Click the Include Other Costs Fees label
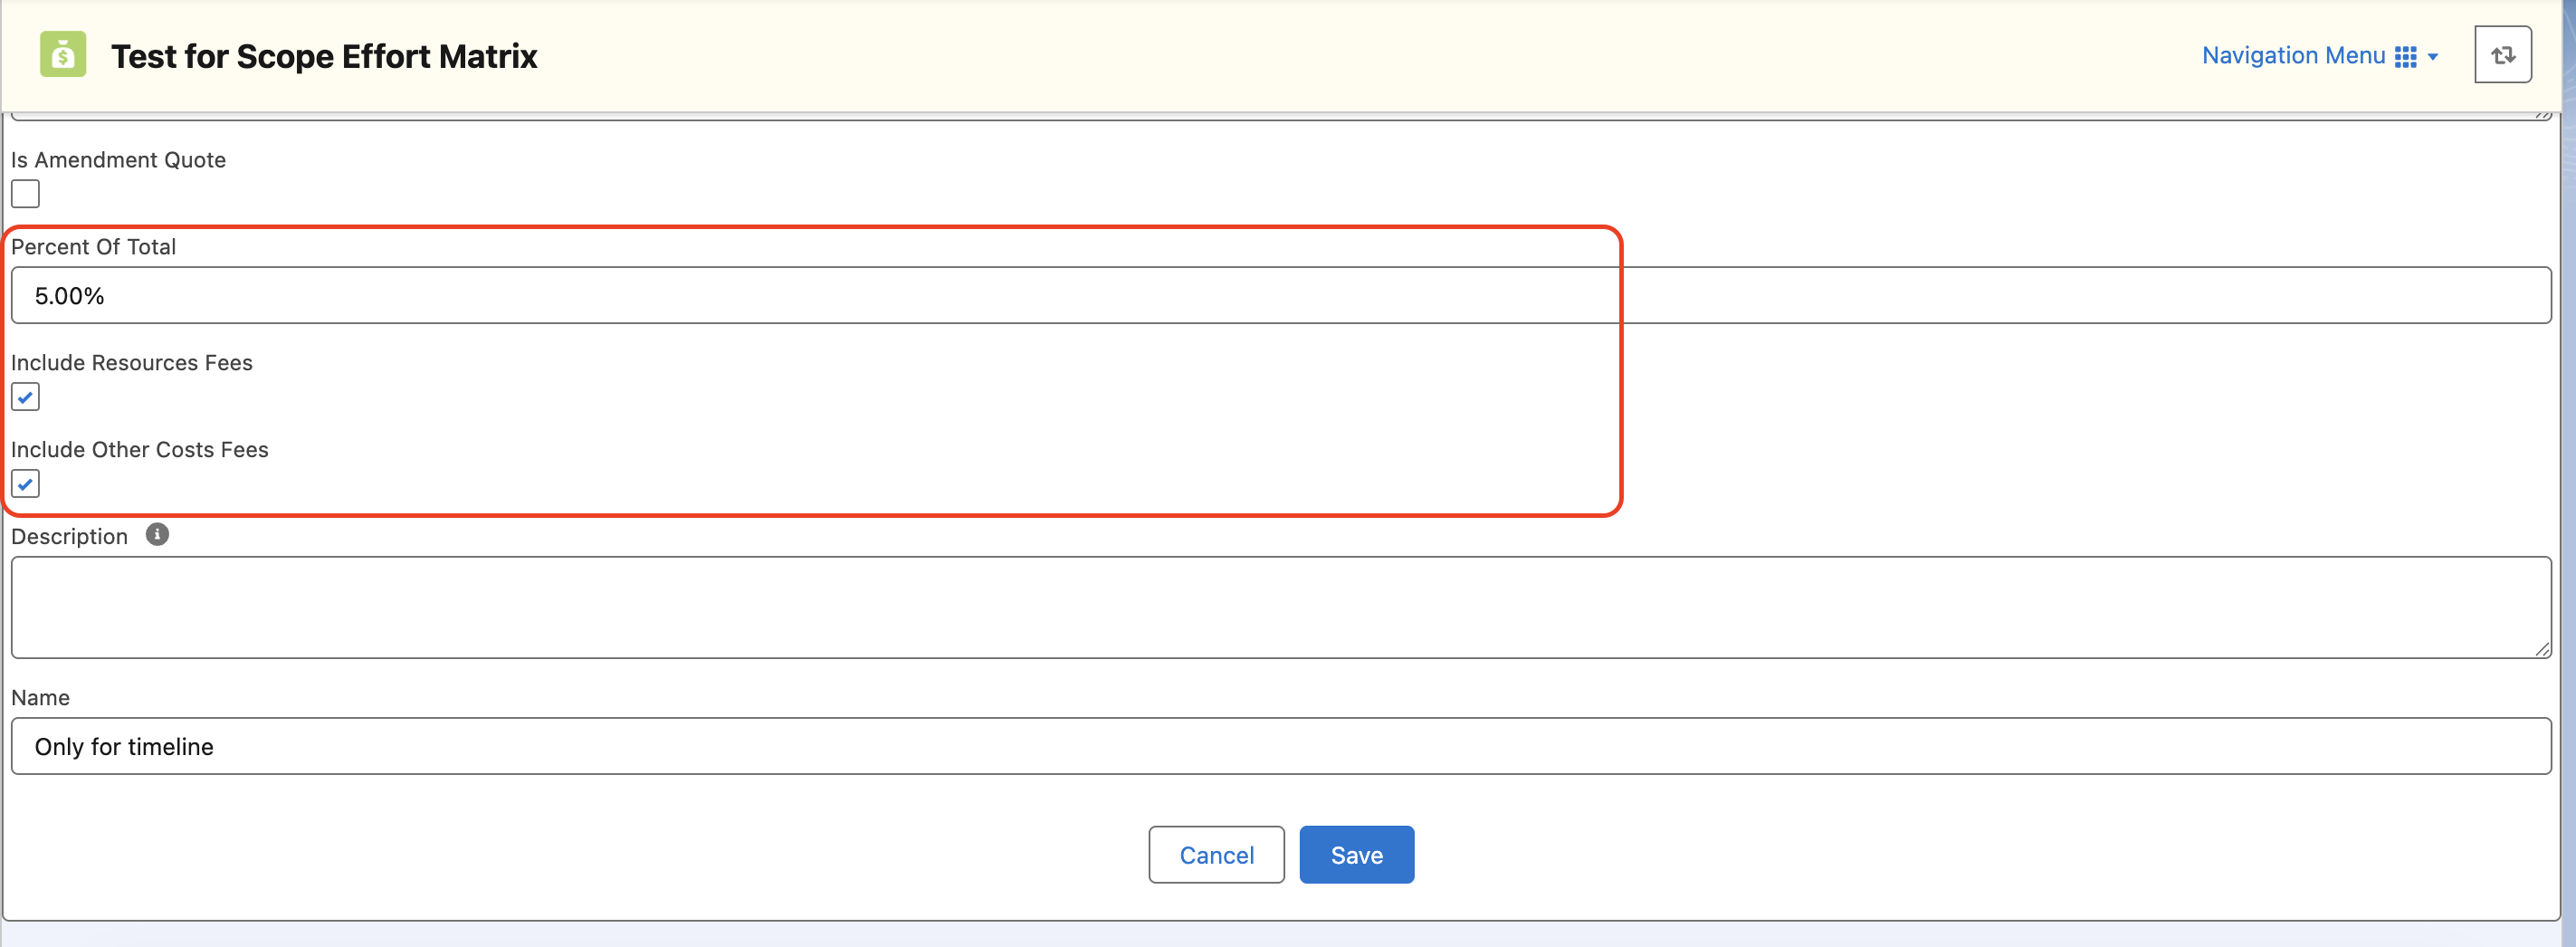The height and width of the screenshot is (947, 2576). coord(140,449)
